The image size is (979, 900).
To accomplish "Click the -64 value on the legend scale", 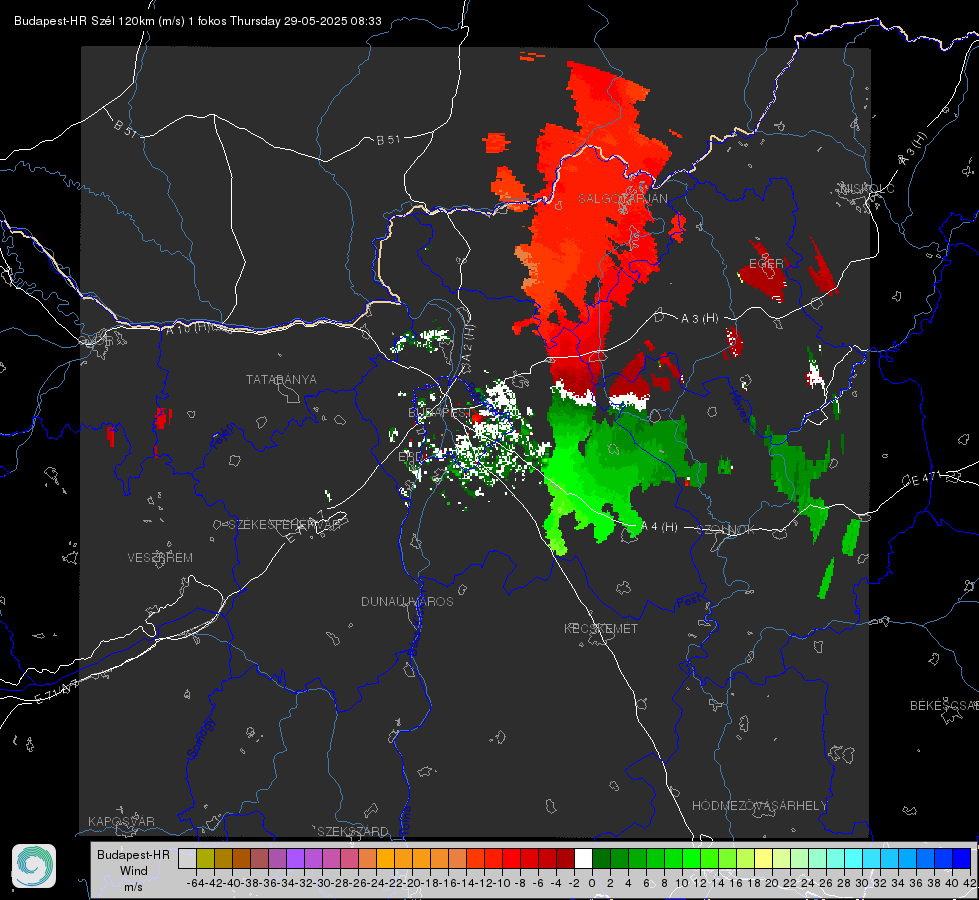I will point(196,883).
